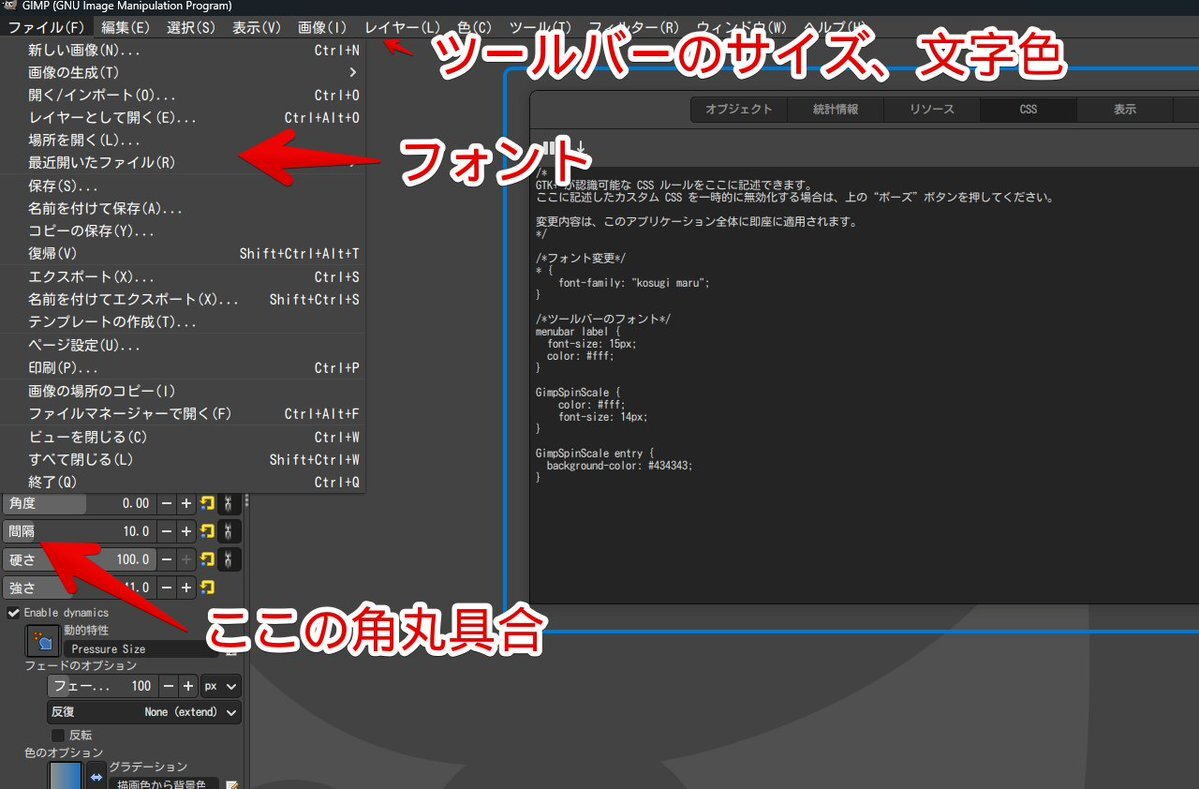Switch to the 統計情報 tab
This screenshot has height=789, width=1199.
pyautogui.click(x=835, y=109)
